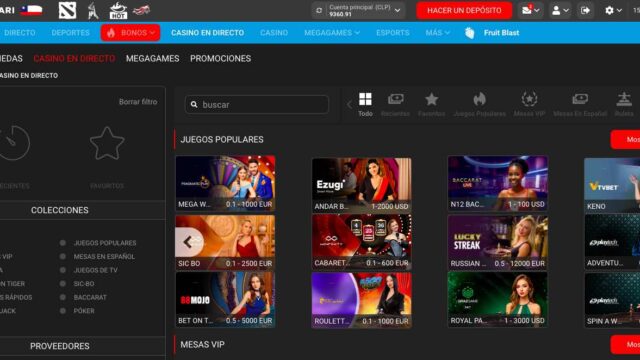Open CASINO menu item

point(274,33)
